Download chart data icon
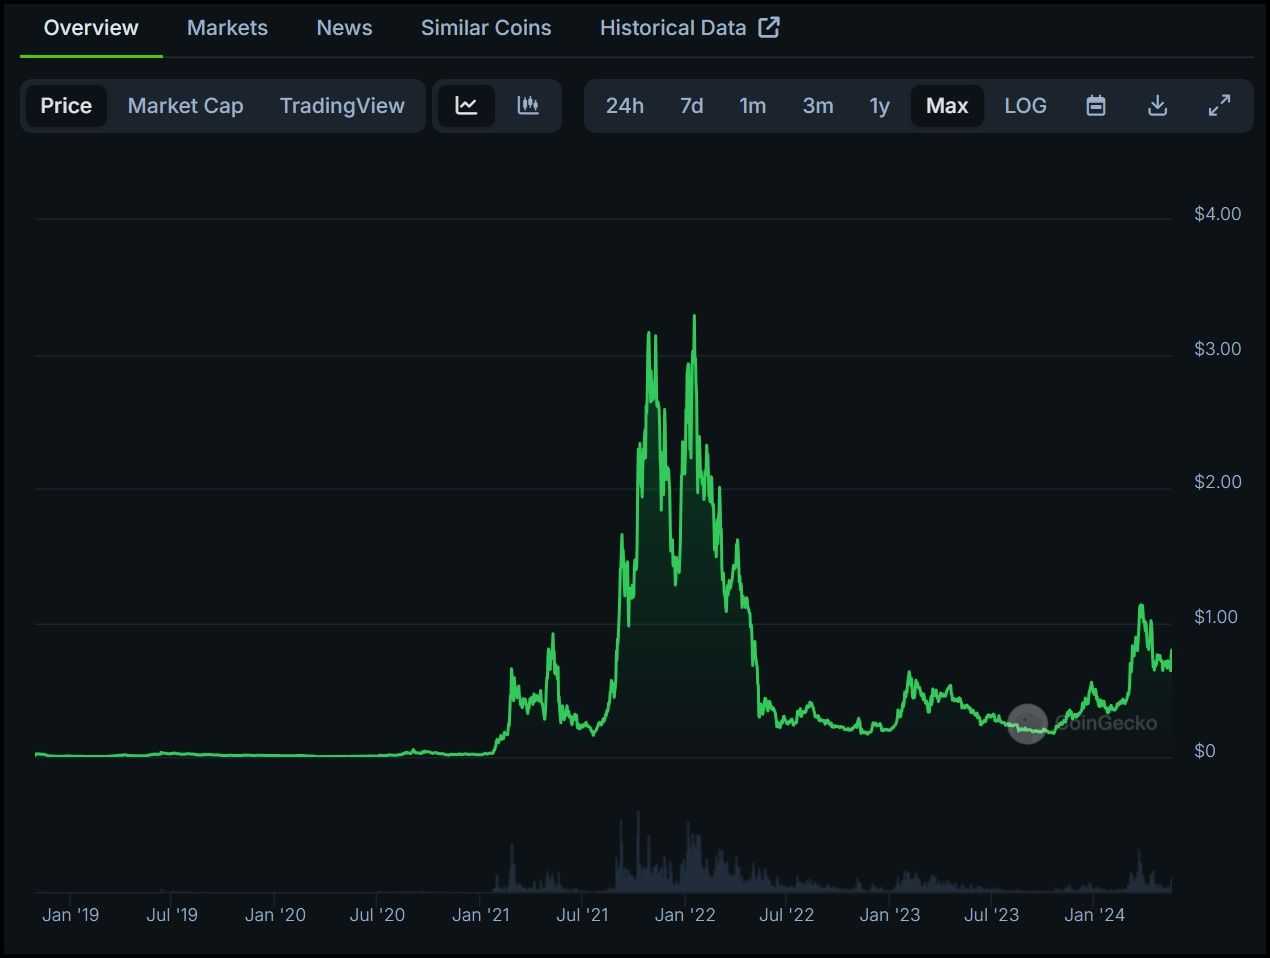The width and height of the screenshot is (1270, 958). 1157,105
